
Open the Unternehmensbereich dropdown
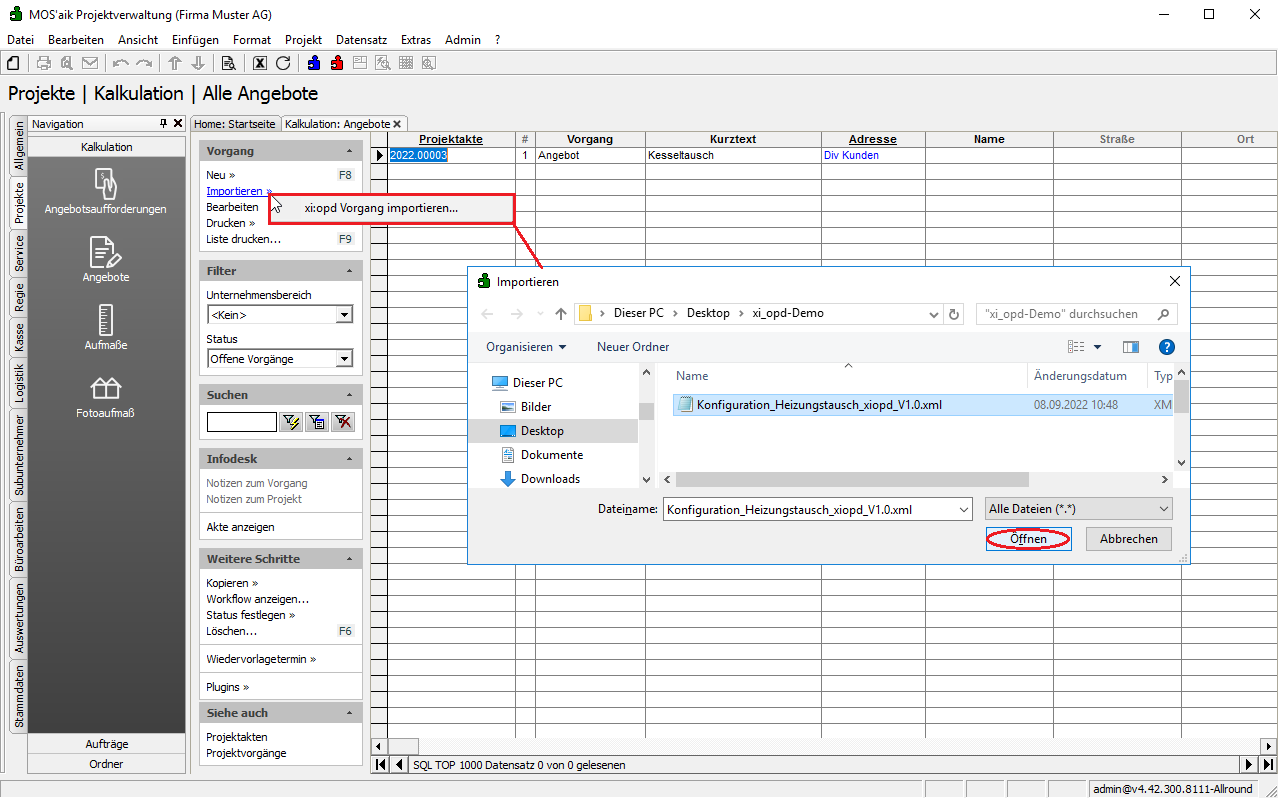[344, 315]
